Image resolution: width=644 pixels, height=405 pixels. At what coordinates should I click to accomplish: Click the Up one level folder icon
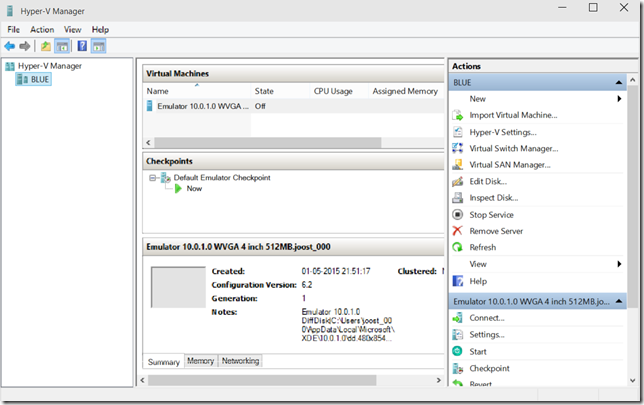point(46,46)
